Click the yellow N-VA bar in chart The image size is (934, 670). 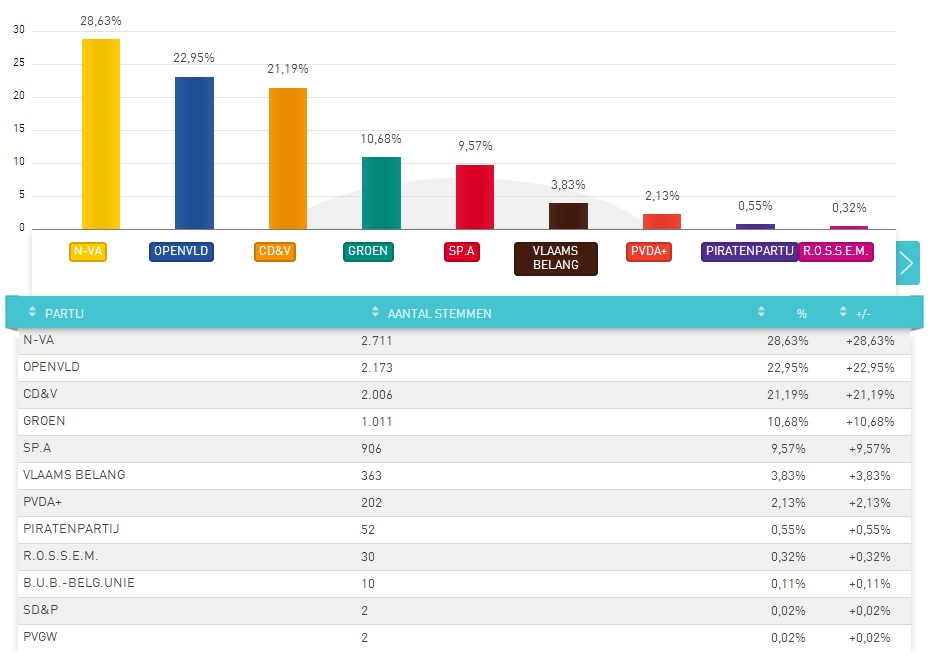tap(101, 134)
